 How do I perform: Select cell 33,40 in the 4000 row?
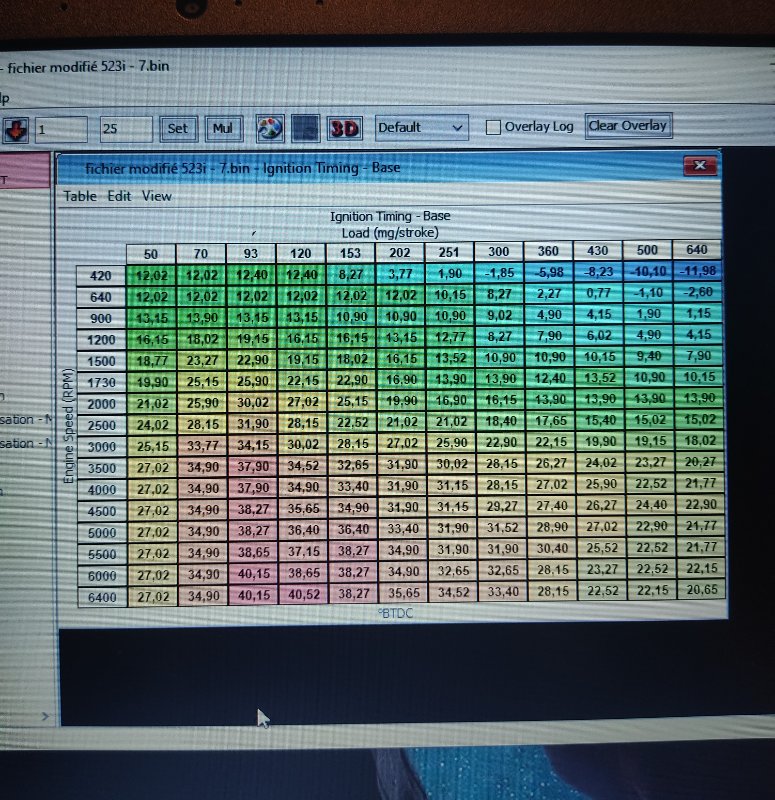click(353, 487)
